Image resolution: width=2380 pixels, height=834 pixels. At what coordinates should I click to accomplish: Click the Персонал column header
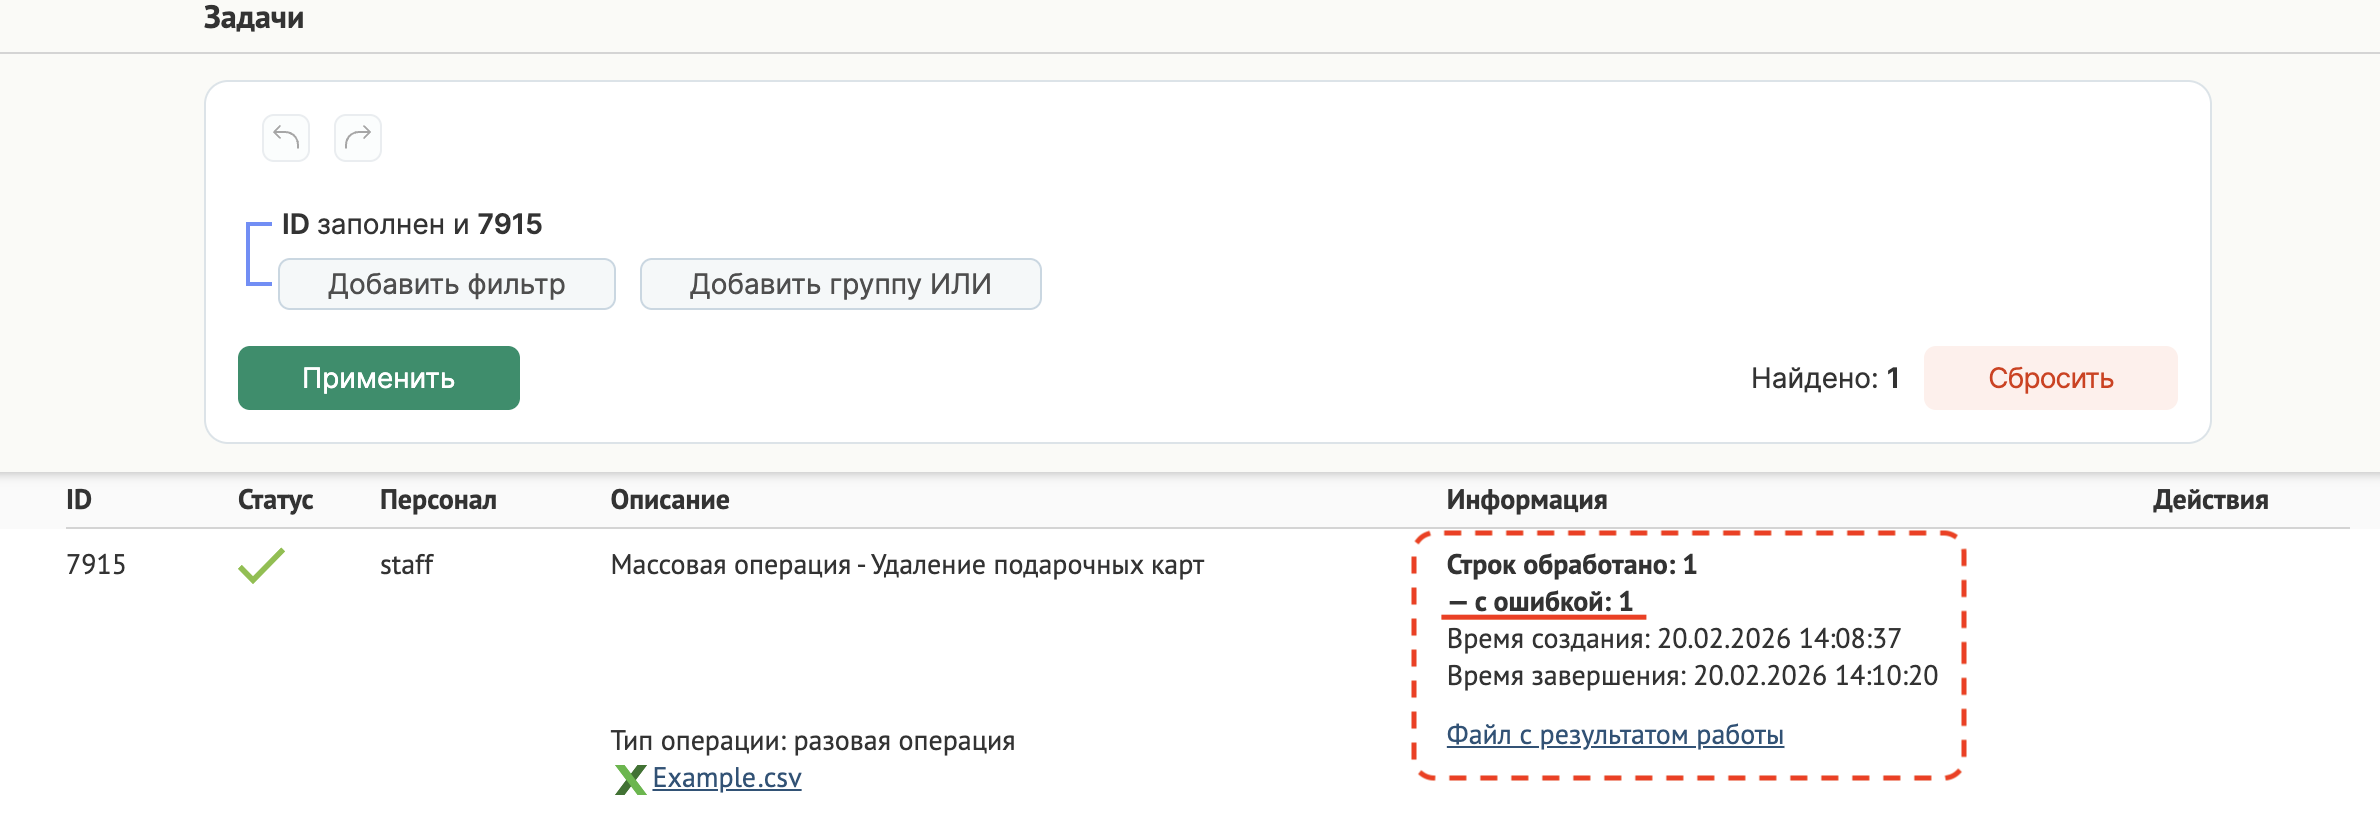pyautogui.click(x=438, y=500)
